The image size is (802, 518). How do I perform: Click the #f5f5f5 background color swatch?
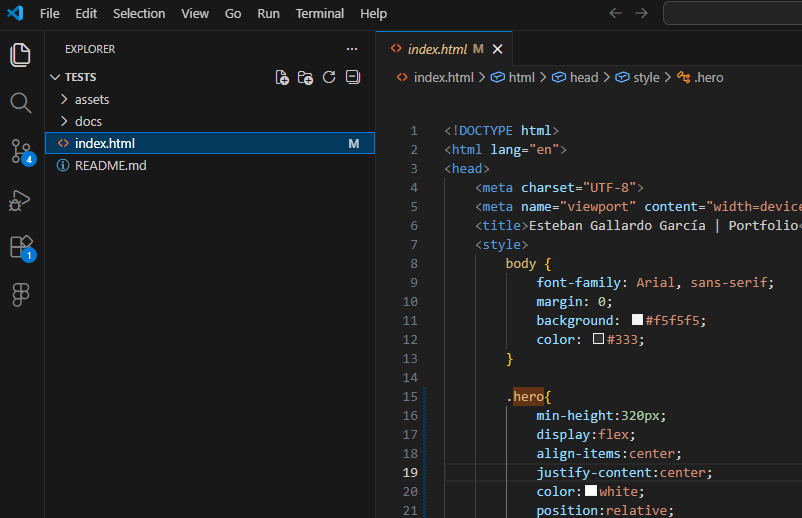click(x=637, y=320)
